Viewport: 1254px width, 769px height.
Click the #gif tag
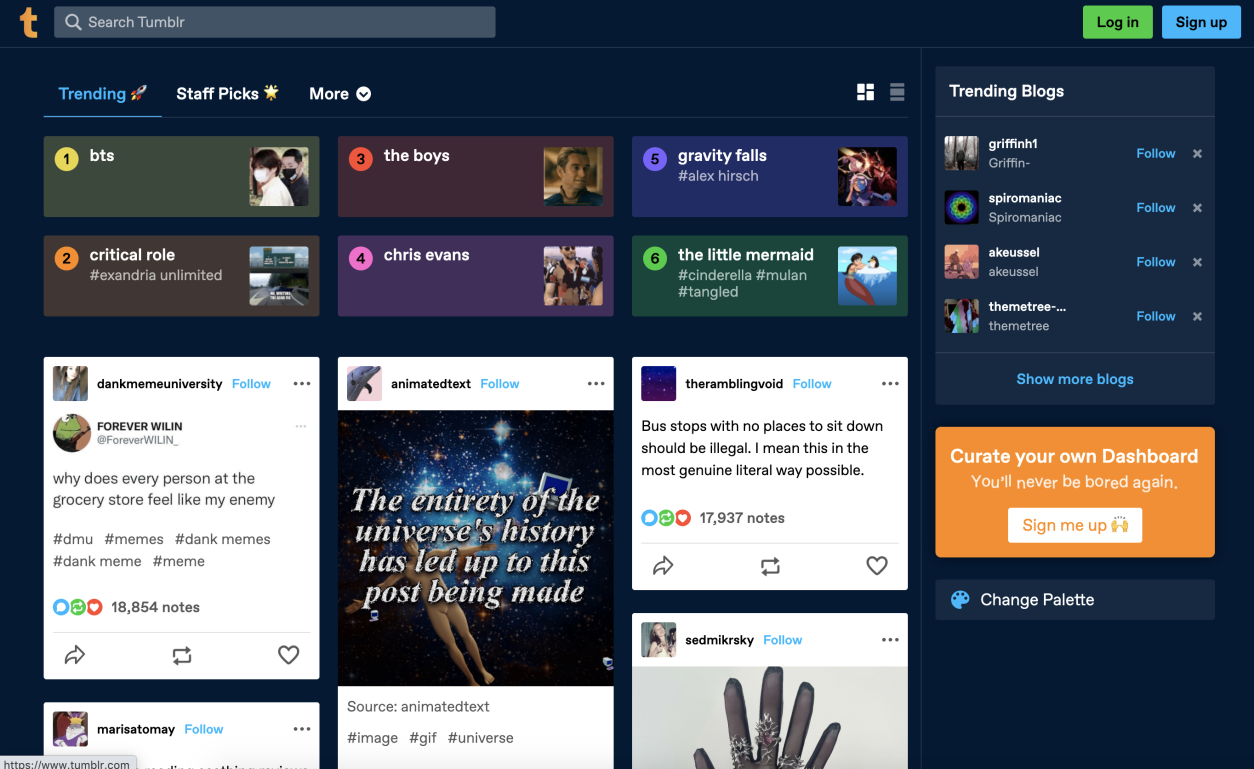(x=423, y=738)
